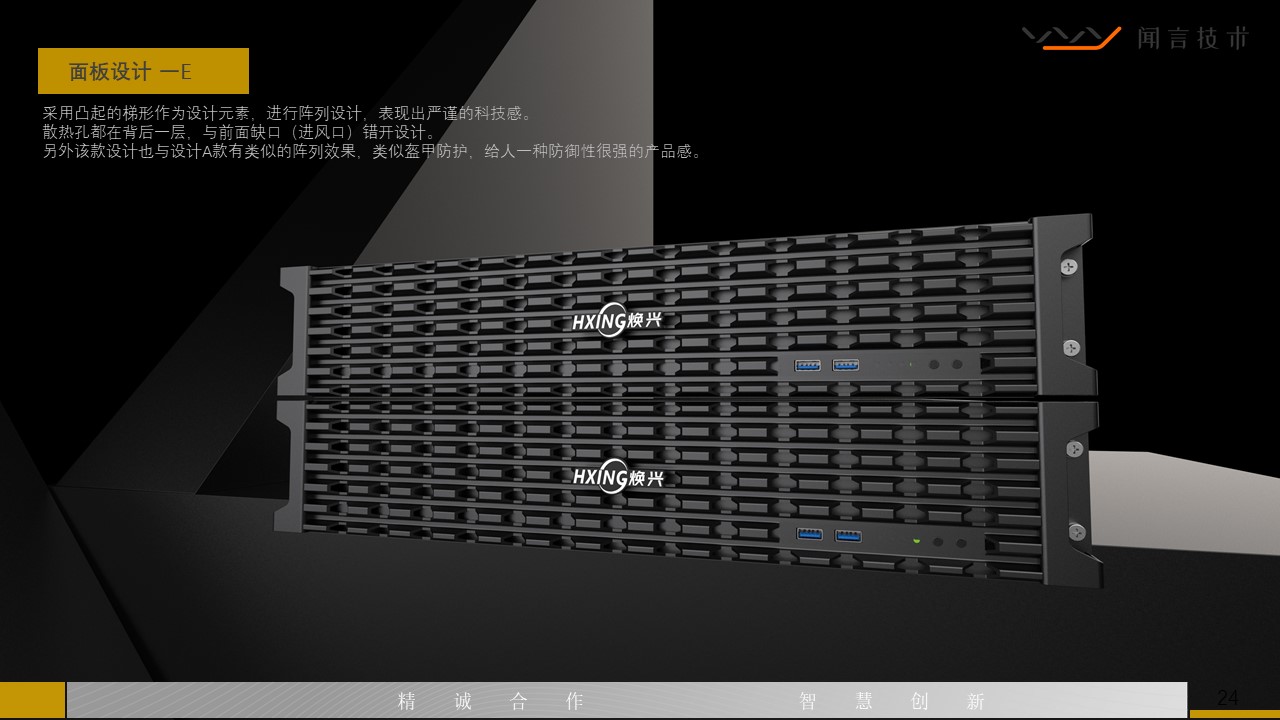This screenshot has width=1280, height=720.
Task: Toggle the green power LED on bottom panel
Action: coord(917,542)
